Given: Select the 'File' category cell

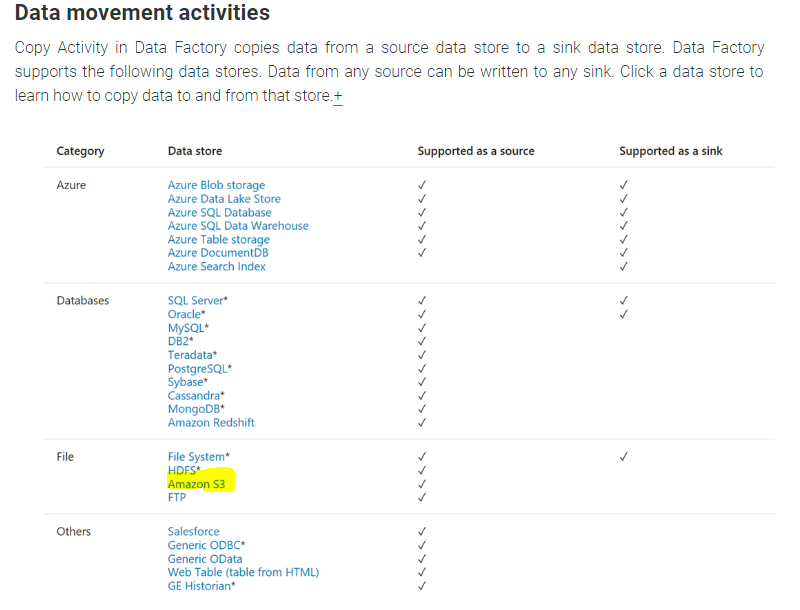Looking at the screenshot, I should pos(65,456).
